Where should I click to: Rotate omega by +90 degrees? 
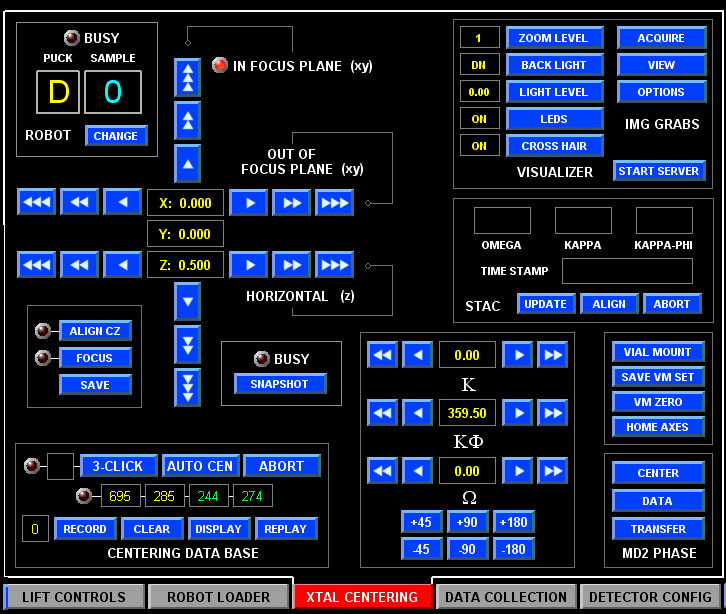469,522
